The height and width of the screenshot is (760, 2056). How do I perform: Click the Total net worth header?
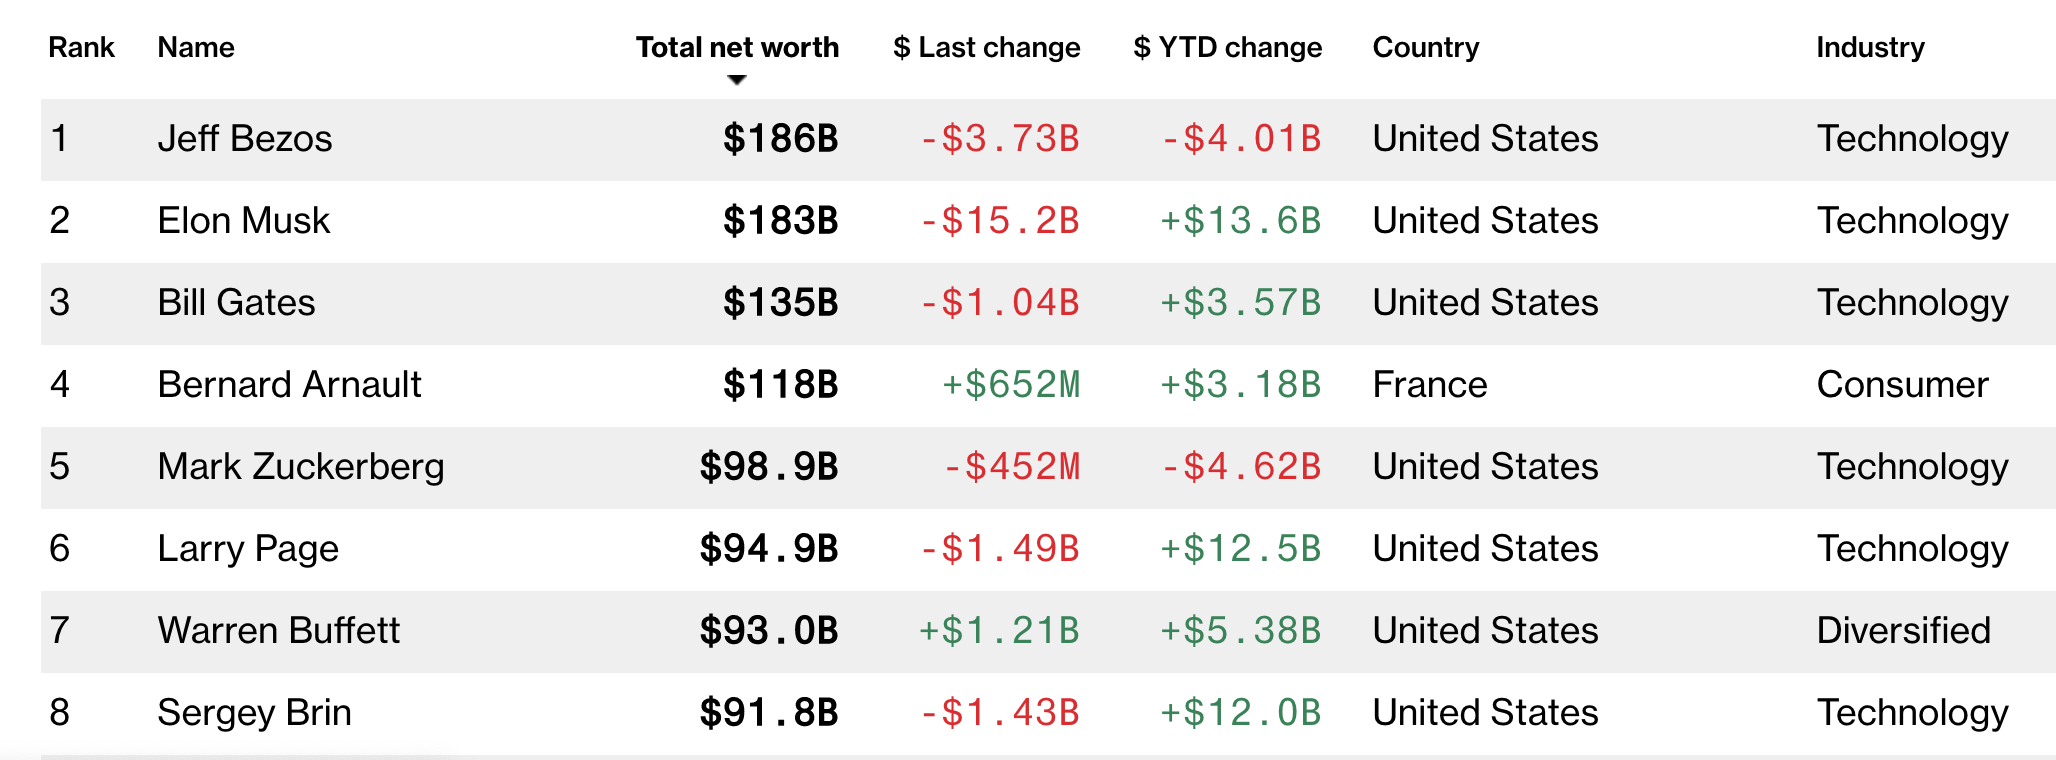(x=737, y=47)
